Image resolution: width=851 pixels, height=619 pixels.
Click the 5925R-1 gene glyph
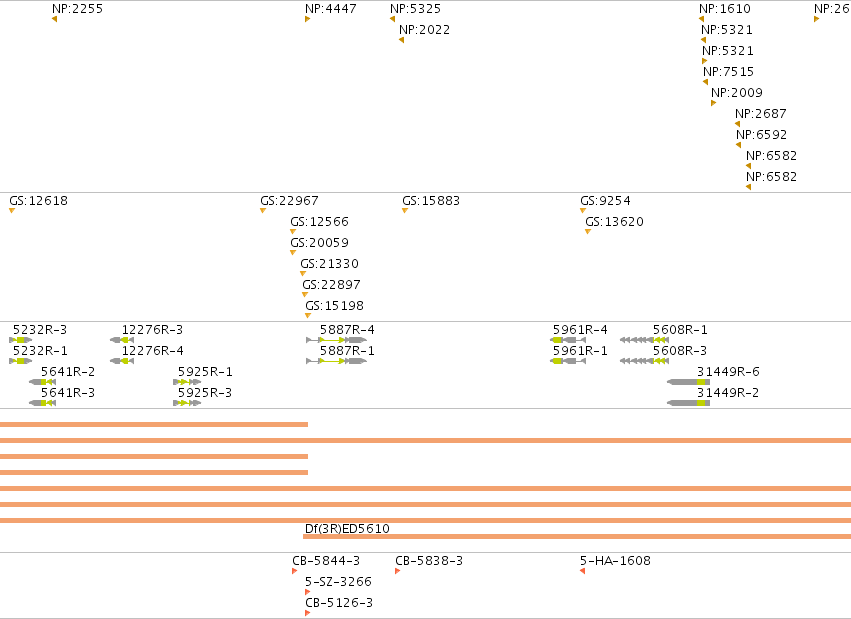click(x=187, y=382)
